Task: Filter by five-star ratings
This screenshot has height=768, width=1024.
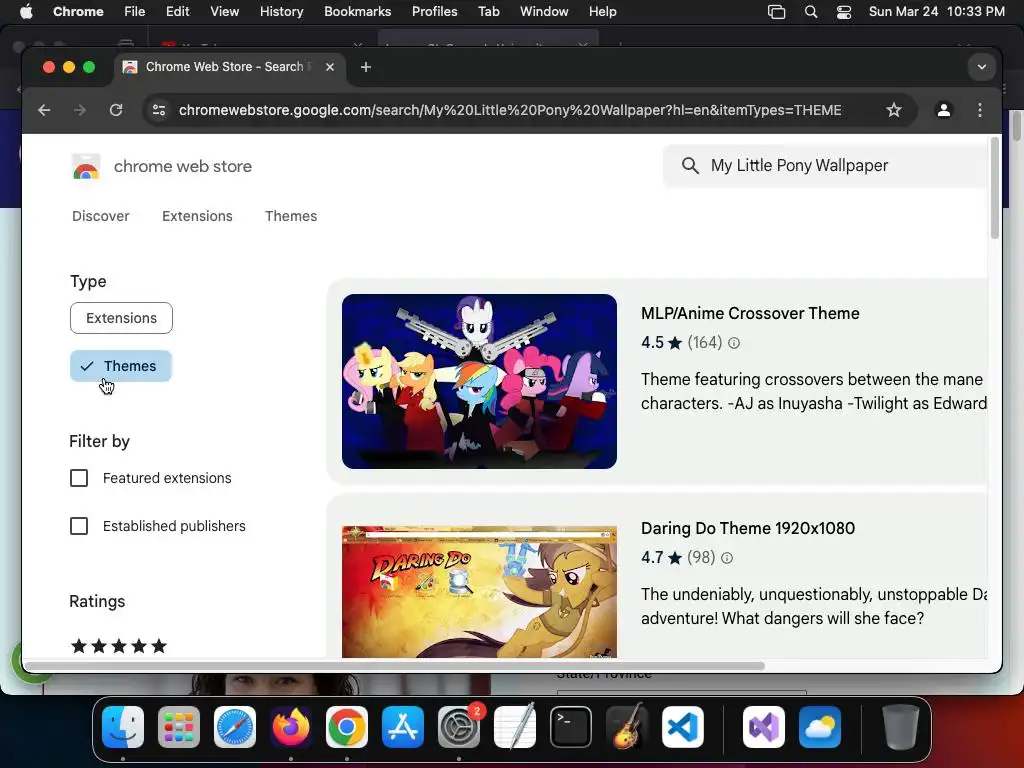Action: pos(119,647)
